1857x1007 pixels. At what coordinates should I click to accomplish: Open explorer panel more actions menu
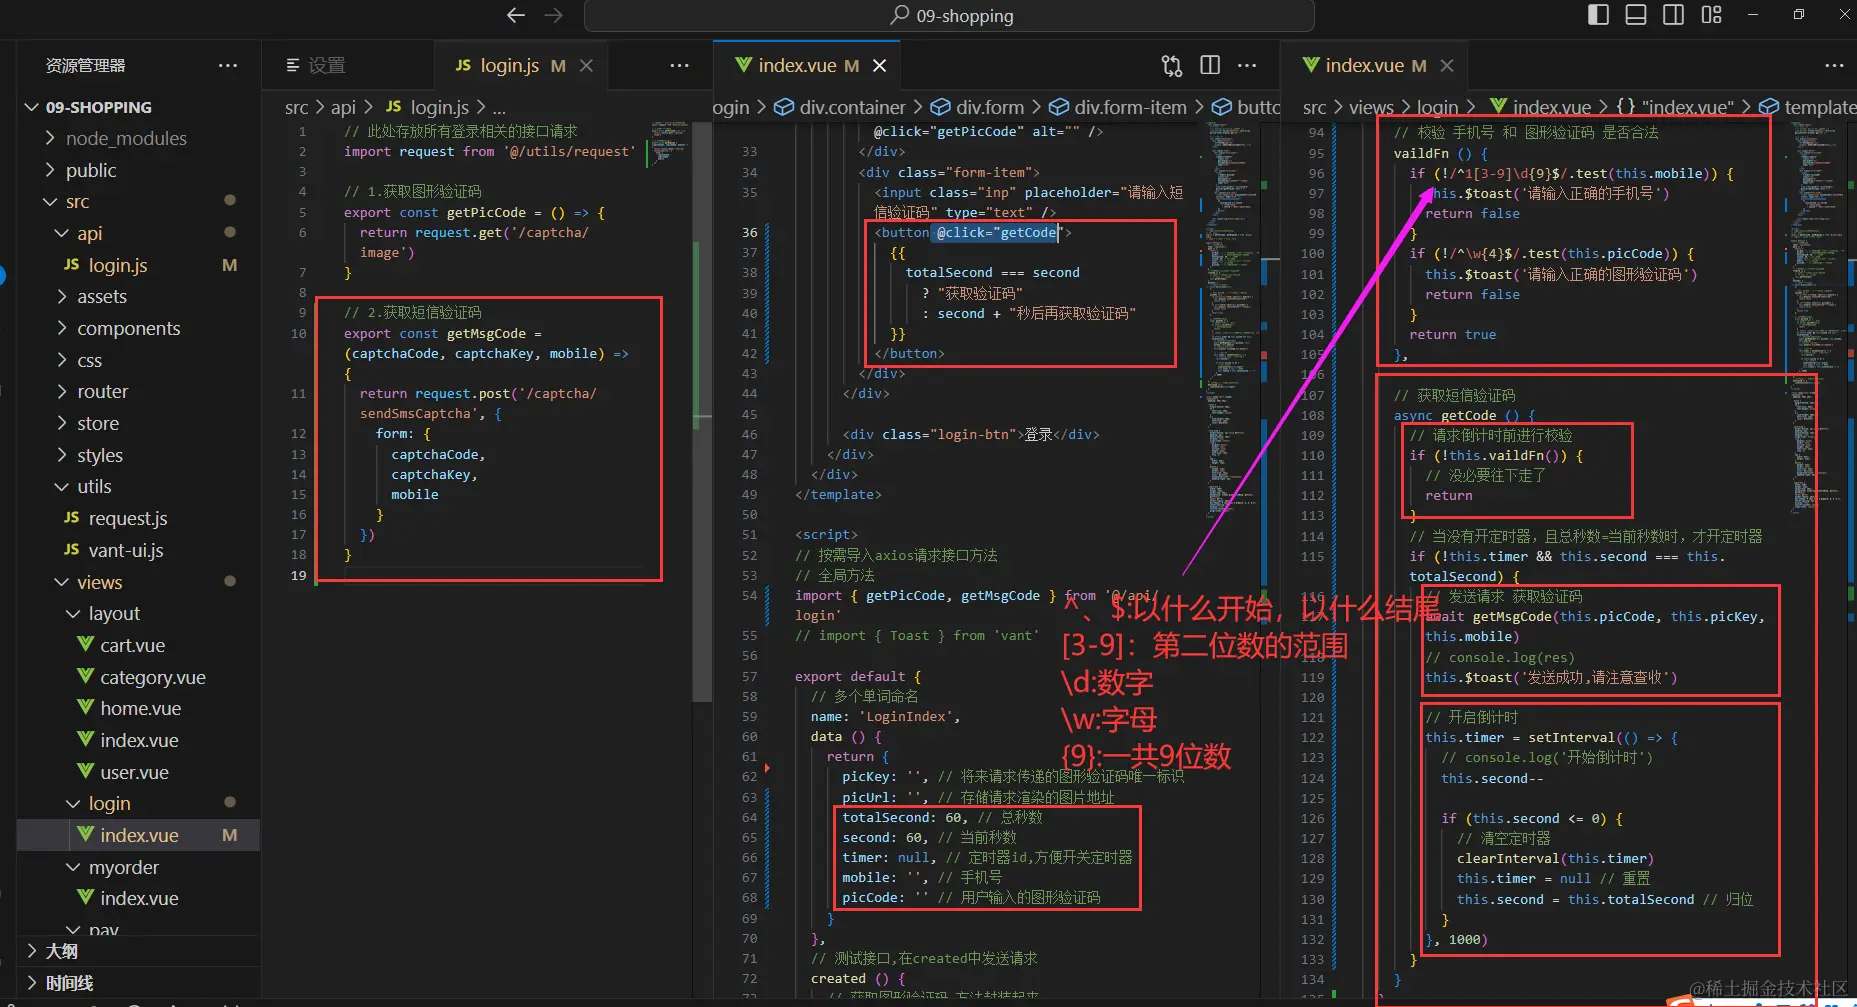[x=228, y=65]
